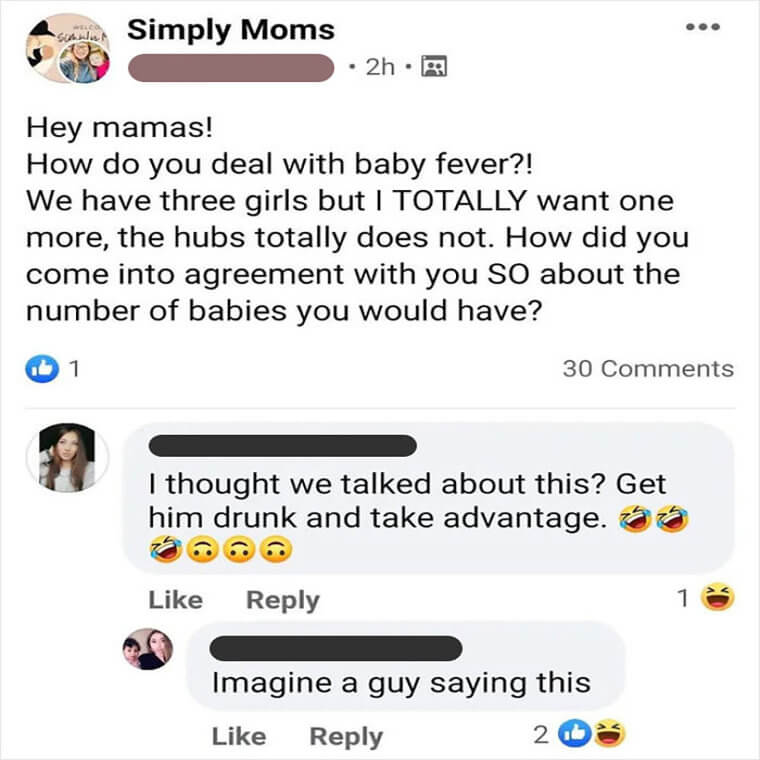Open the three-dot post options menu
The image size is (760, 760).
[x=703, y=27]
